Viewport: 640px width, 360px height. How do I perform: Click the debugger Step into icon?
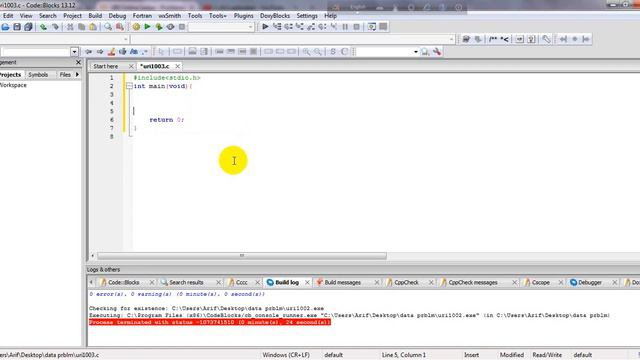(300, 27)
